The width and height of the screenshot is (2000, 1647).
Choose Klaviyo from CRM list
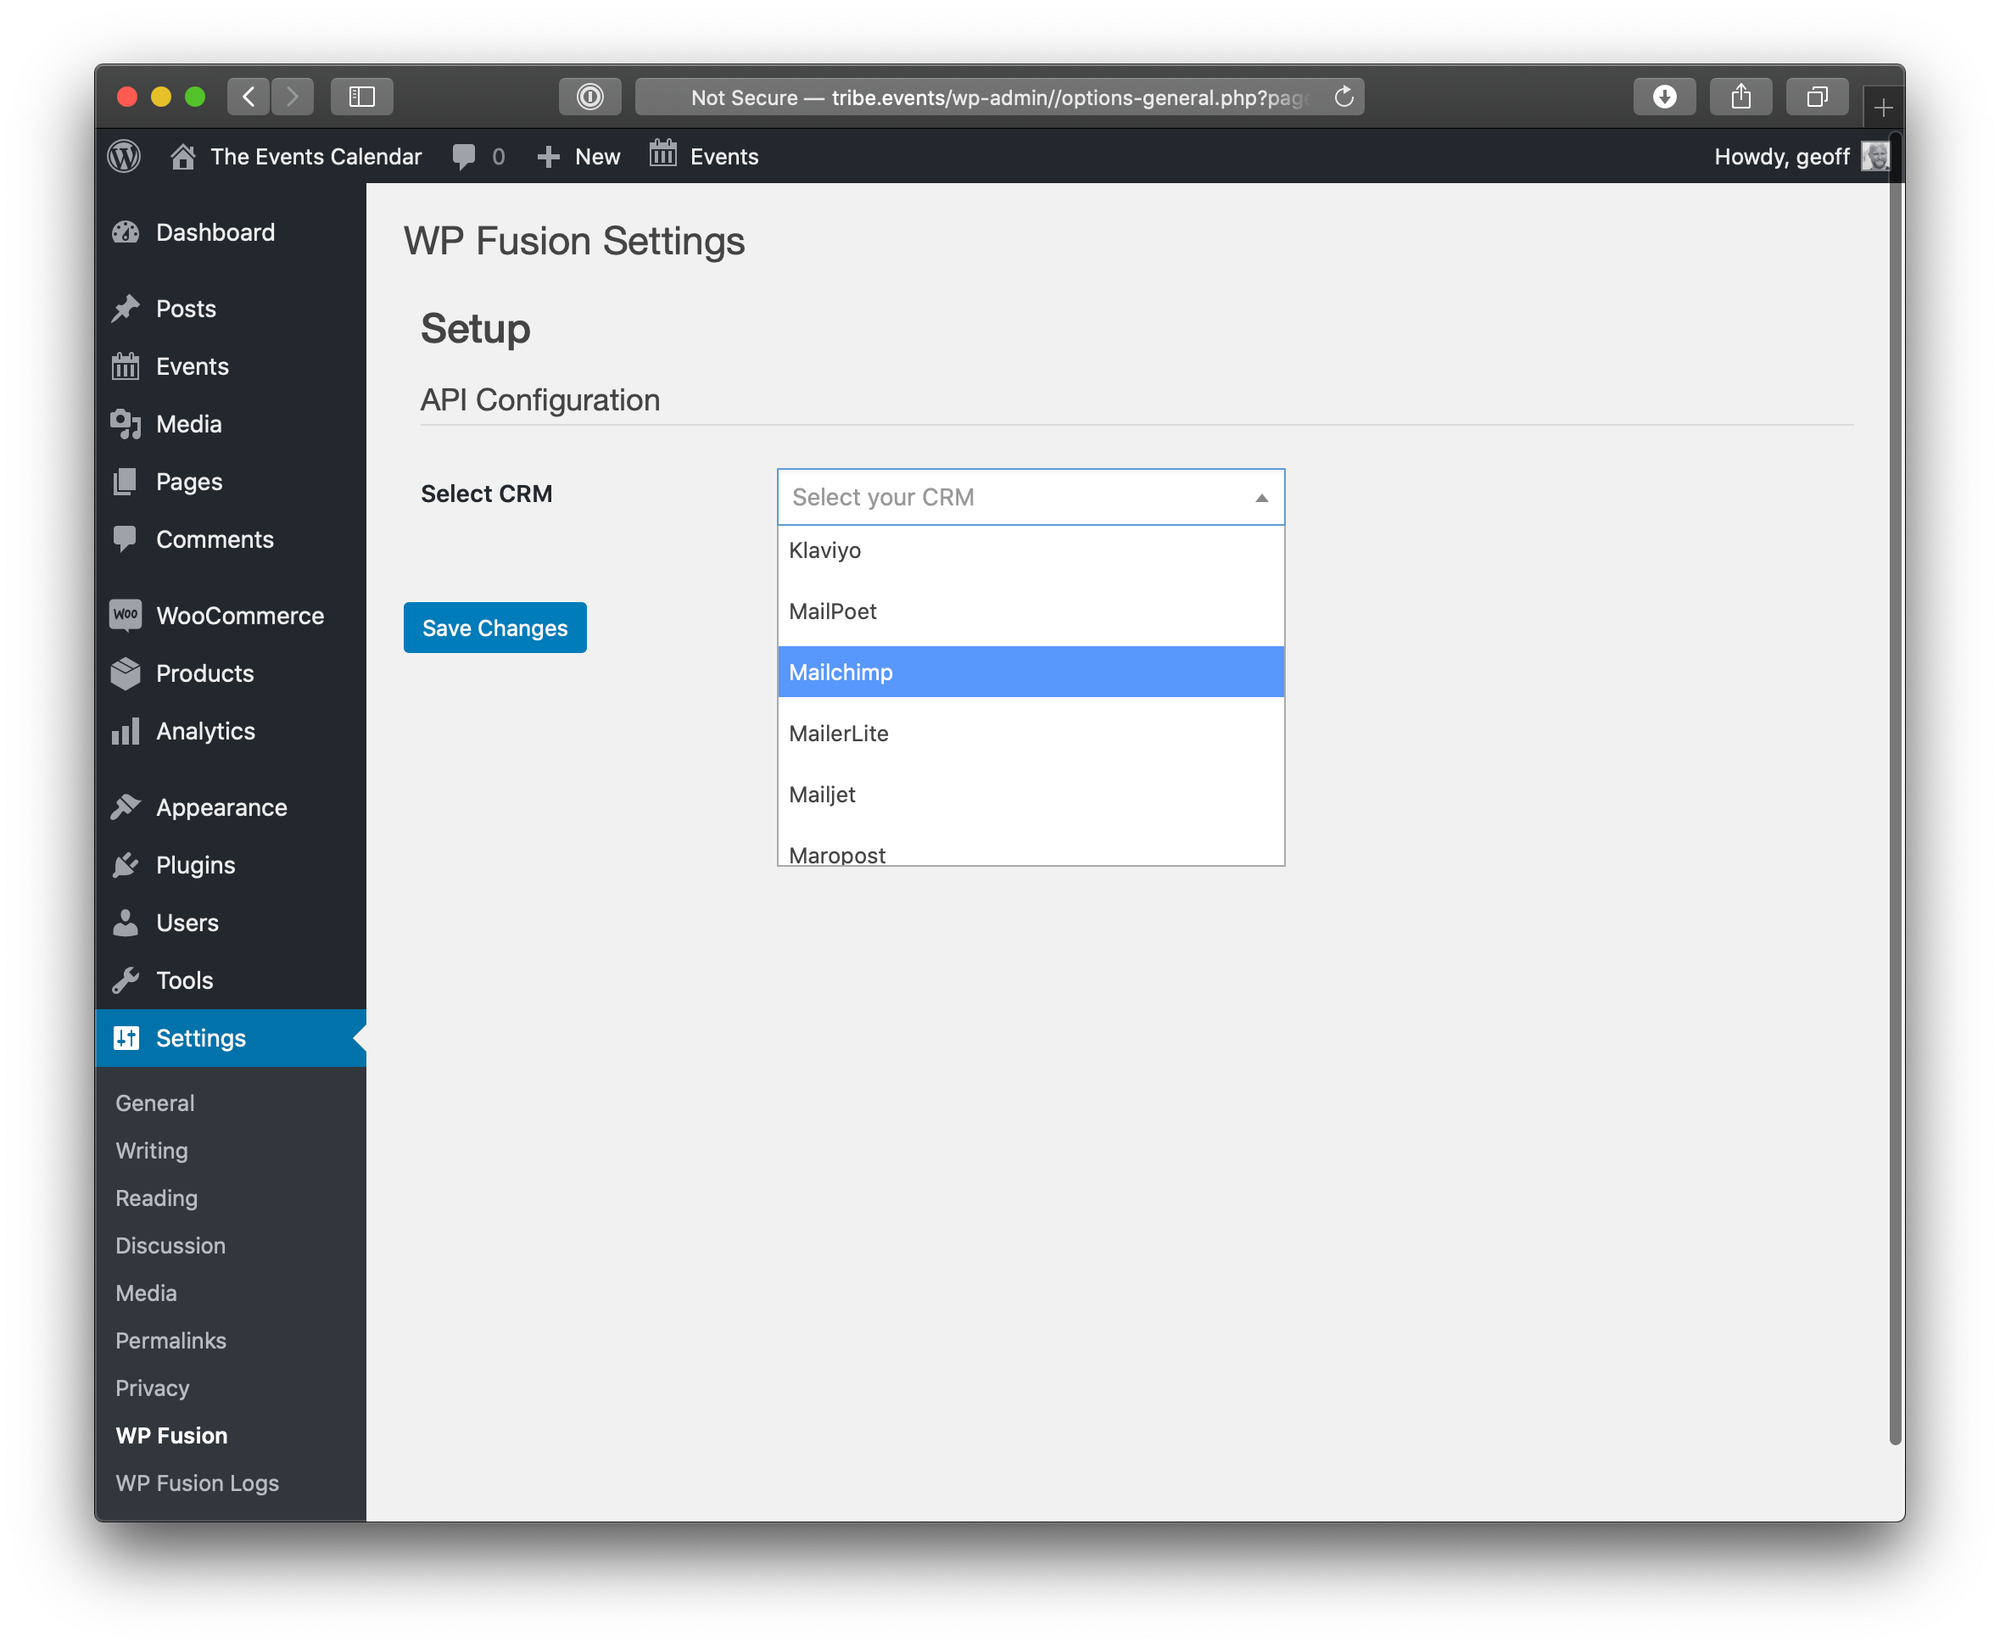point(1031,551)
